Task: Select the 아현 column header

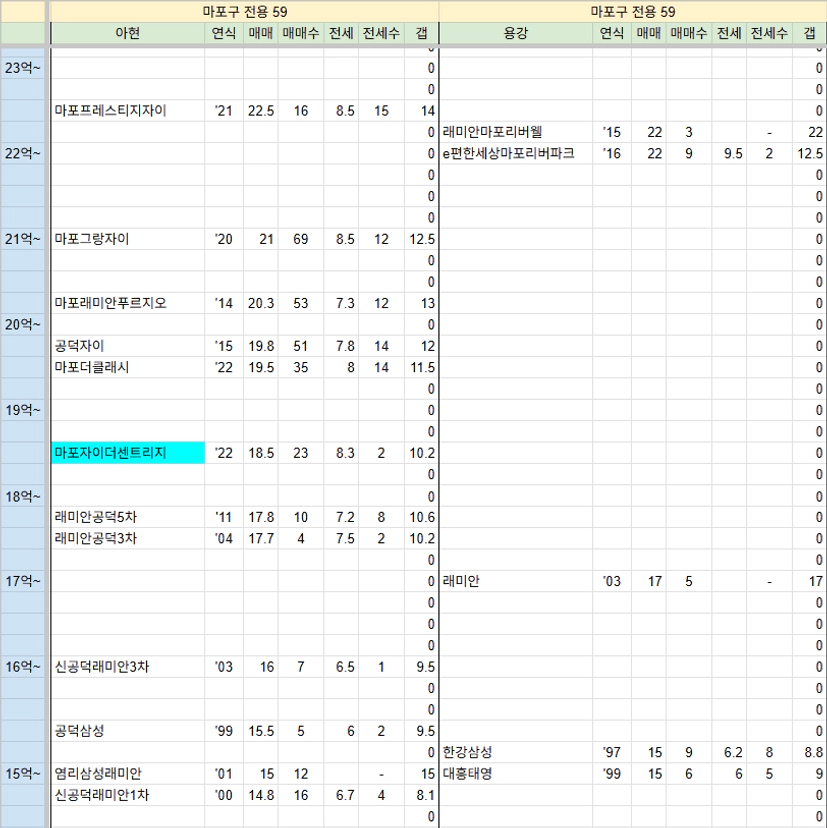Action: (128, 33)
